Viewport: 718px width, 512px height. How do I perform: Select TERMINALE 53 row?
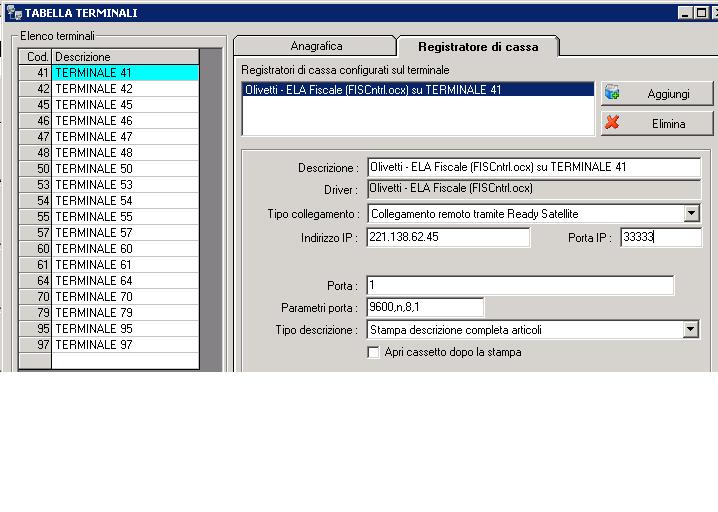[x=109, y=185]
